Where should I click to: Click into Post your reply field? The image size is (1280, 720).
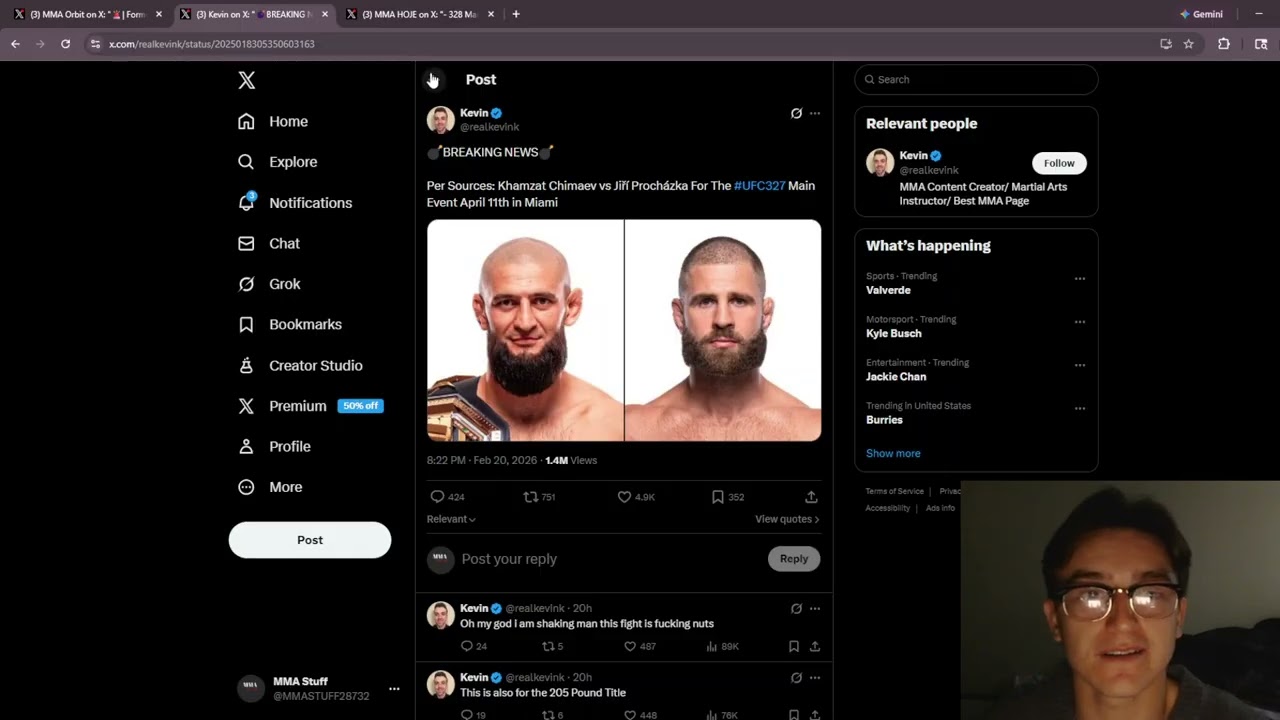[610, 559]
